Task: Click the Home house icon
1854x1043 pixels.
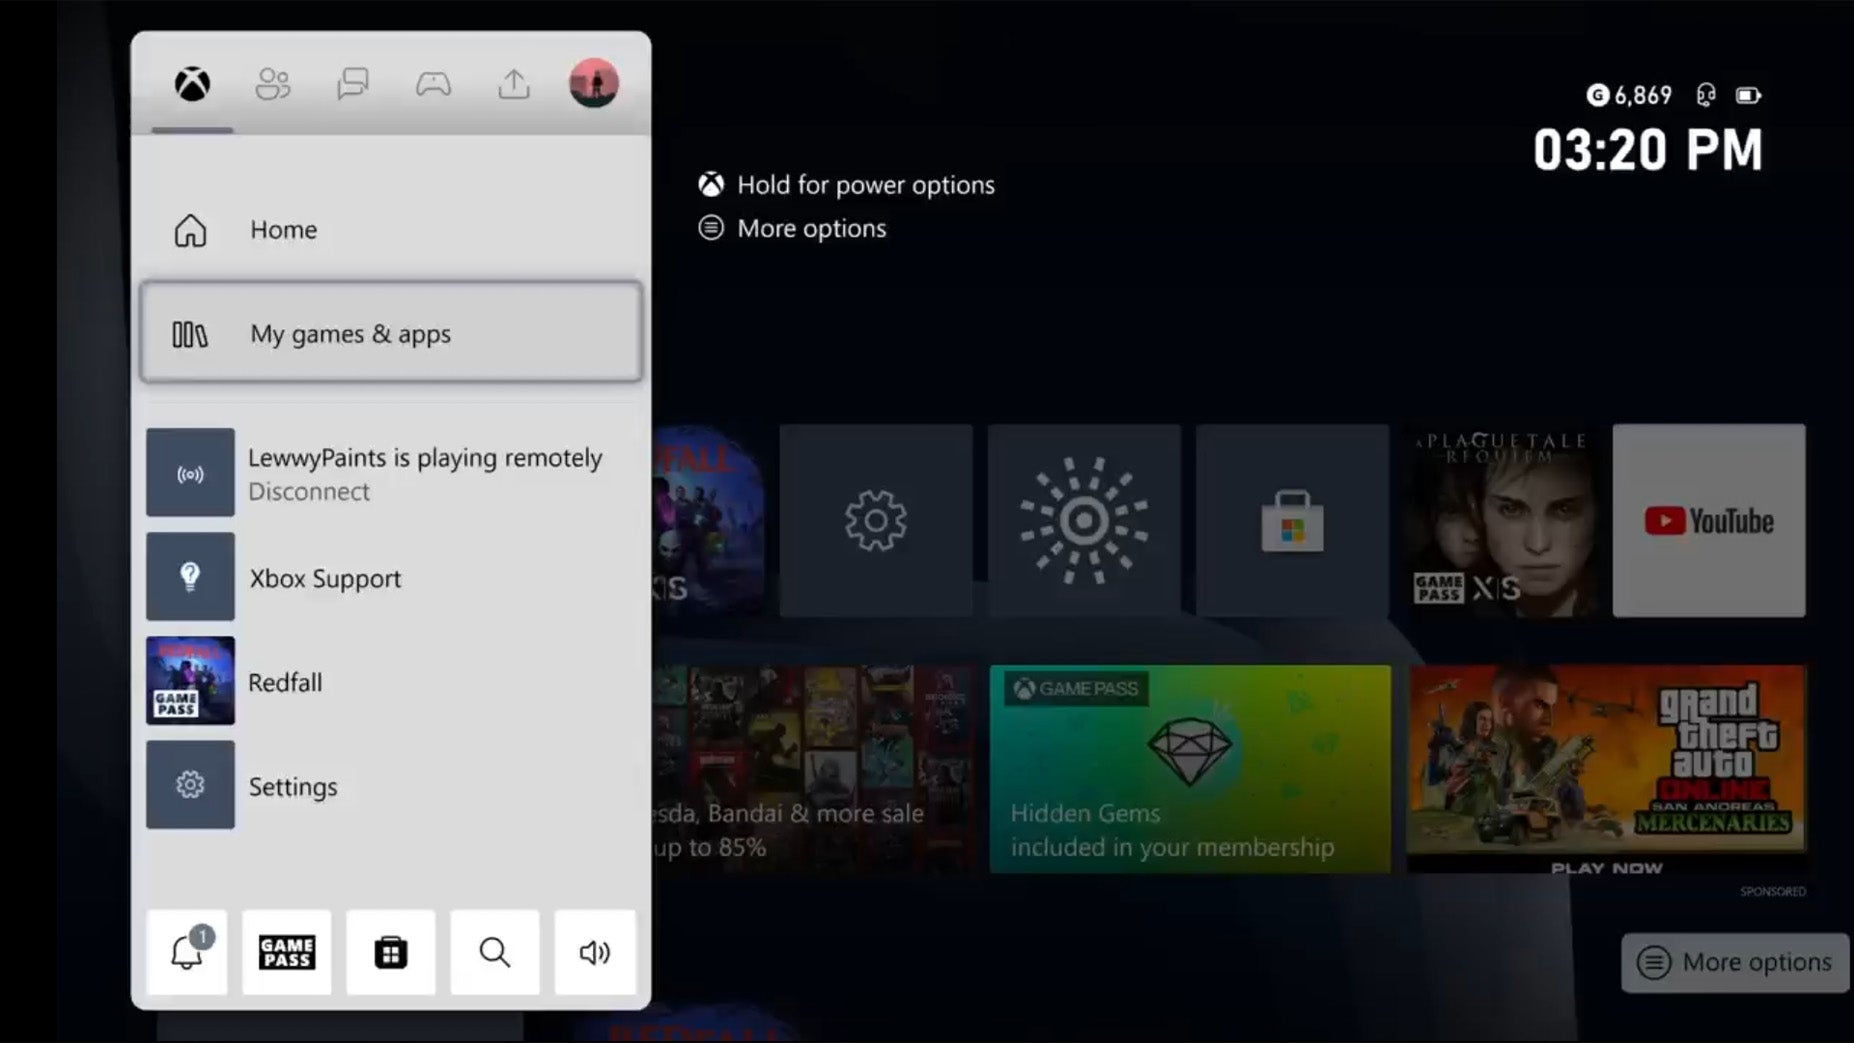Action: pos(190,230)
